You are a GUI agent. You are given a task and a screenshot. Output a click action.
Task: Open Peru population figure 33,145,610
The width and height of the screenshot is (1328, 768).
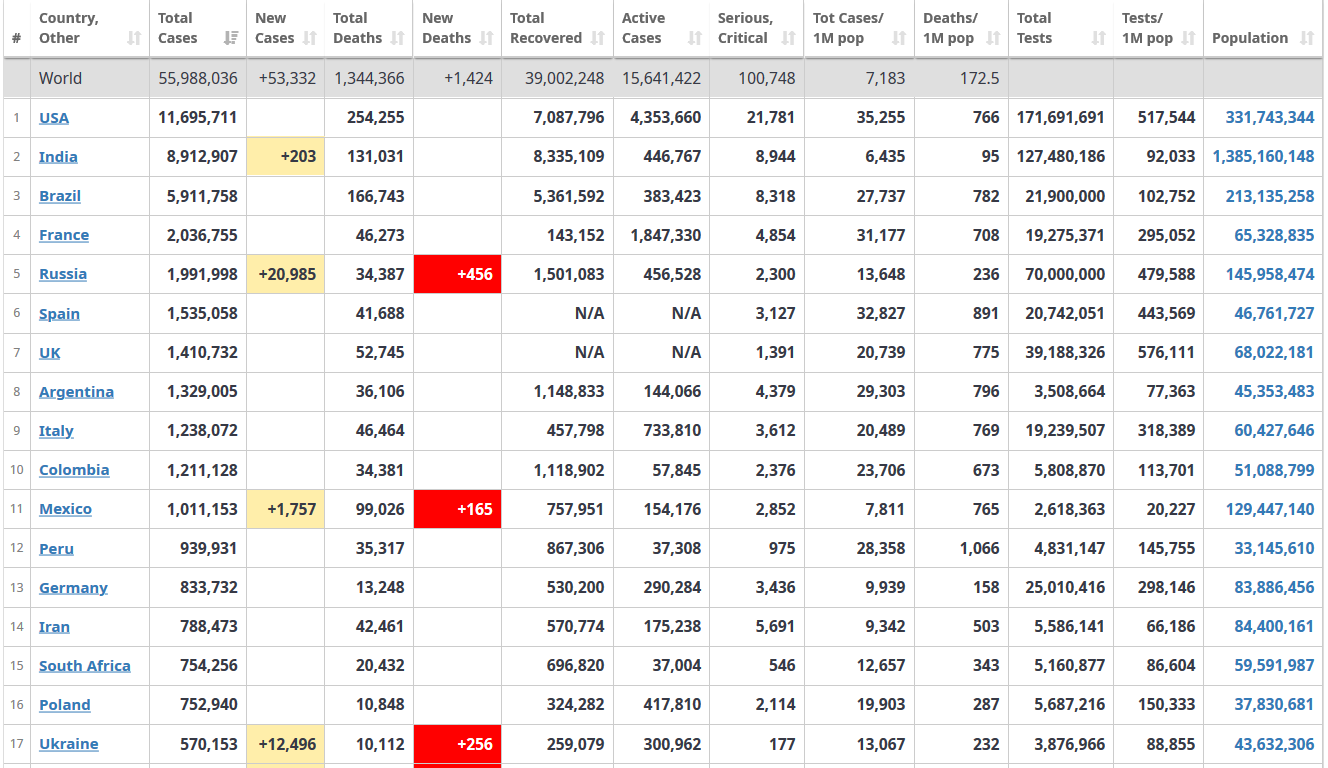tap(1274, 549)
